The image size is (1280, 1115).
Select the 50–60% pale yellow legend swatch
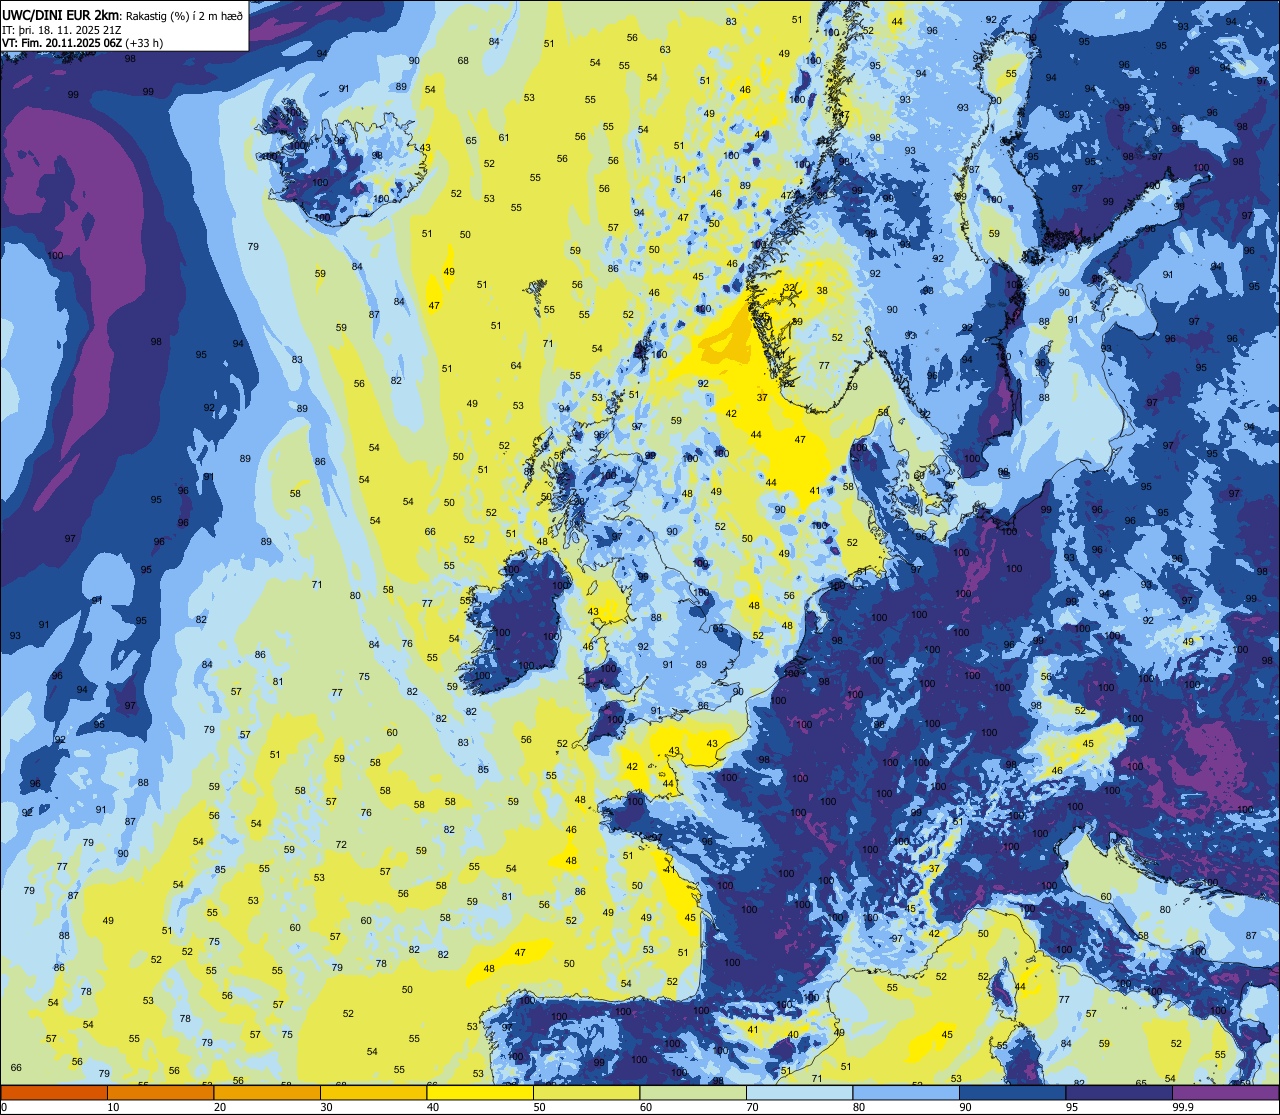point(586,1093)
